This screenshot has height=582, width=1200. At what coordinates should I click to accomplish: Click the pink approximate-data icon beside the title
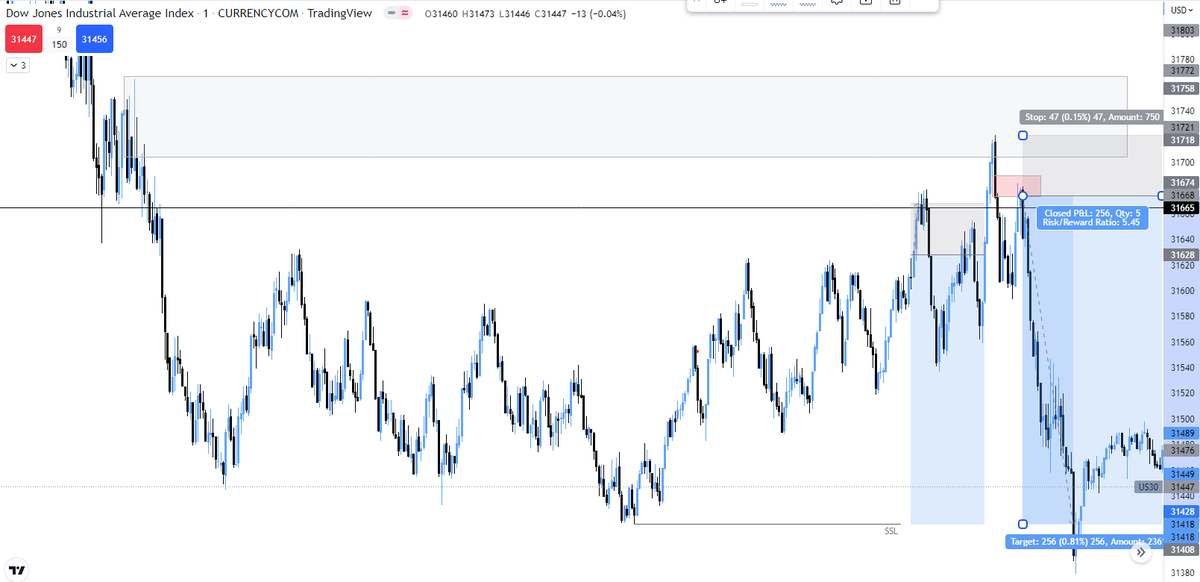[406, 13]
